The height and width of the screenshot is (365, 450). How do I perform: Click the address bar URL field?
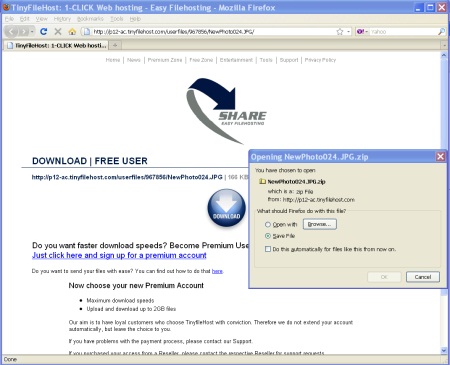pyautogui.click(x=213, y=32)
